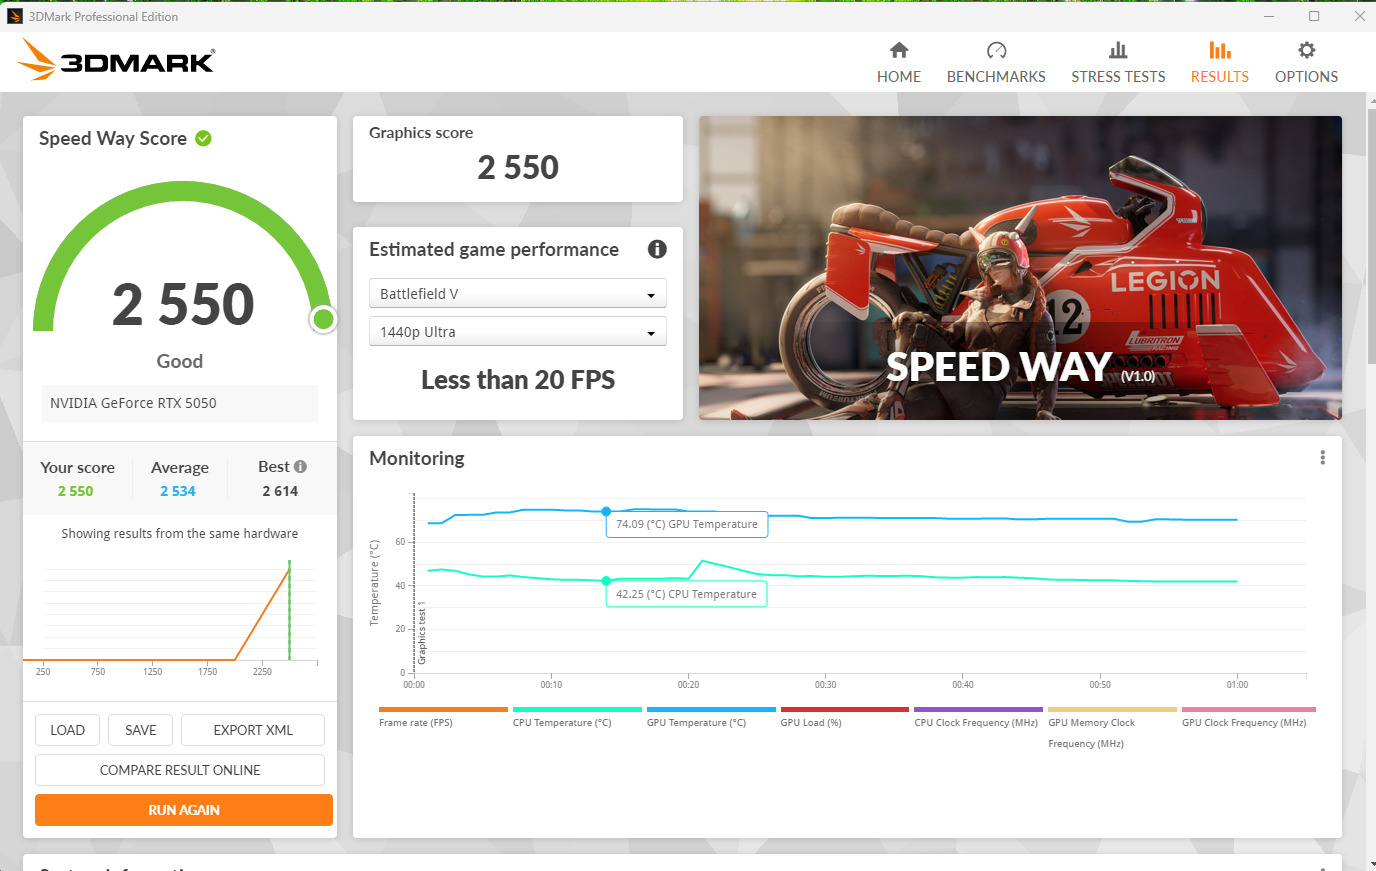Click the 74.09 GPU Temperature tooltip
Screen dimensions: 1376x871
coord(687,524)
